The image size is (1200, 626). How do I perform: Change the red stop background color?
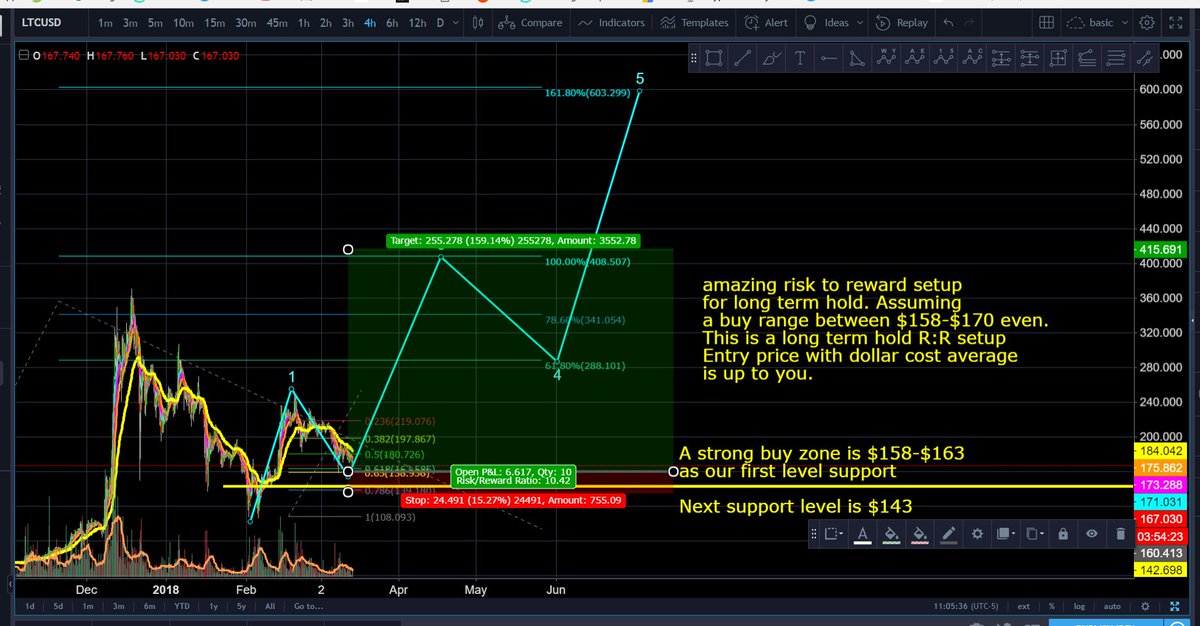click(x=919, y=534)
